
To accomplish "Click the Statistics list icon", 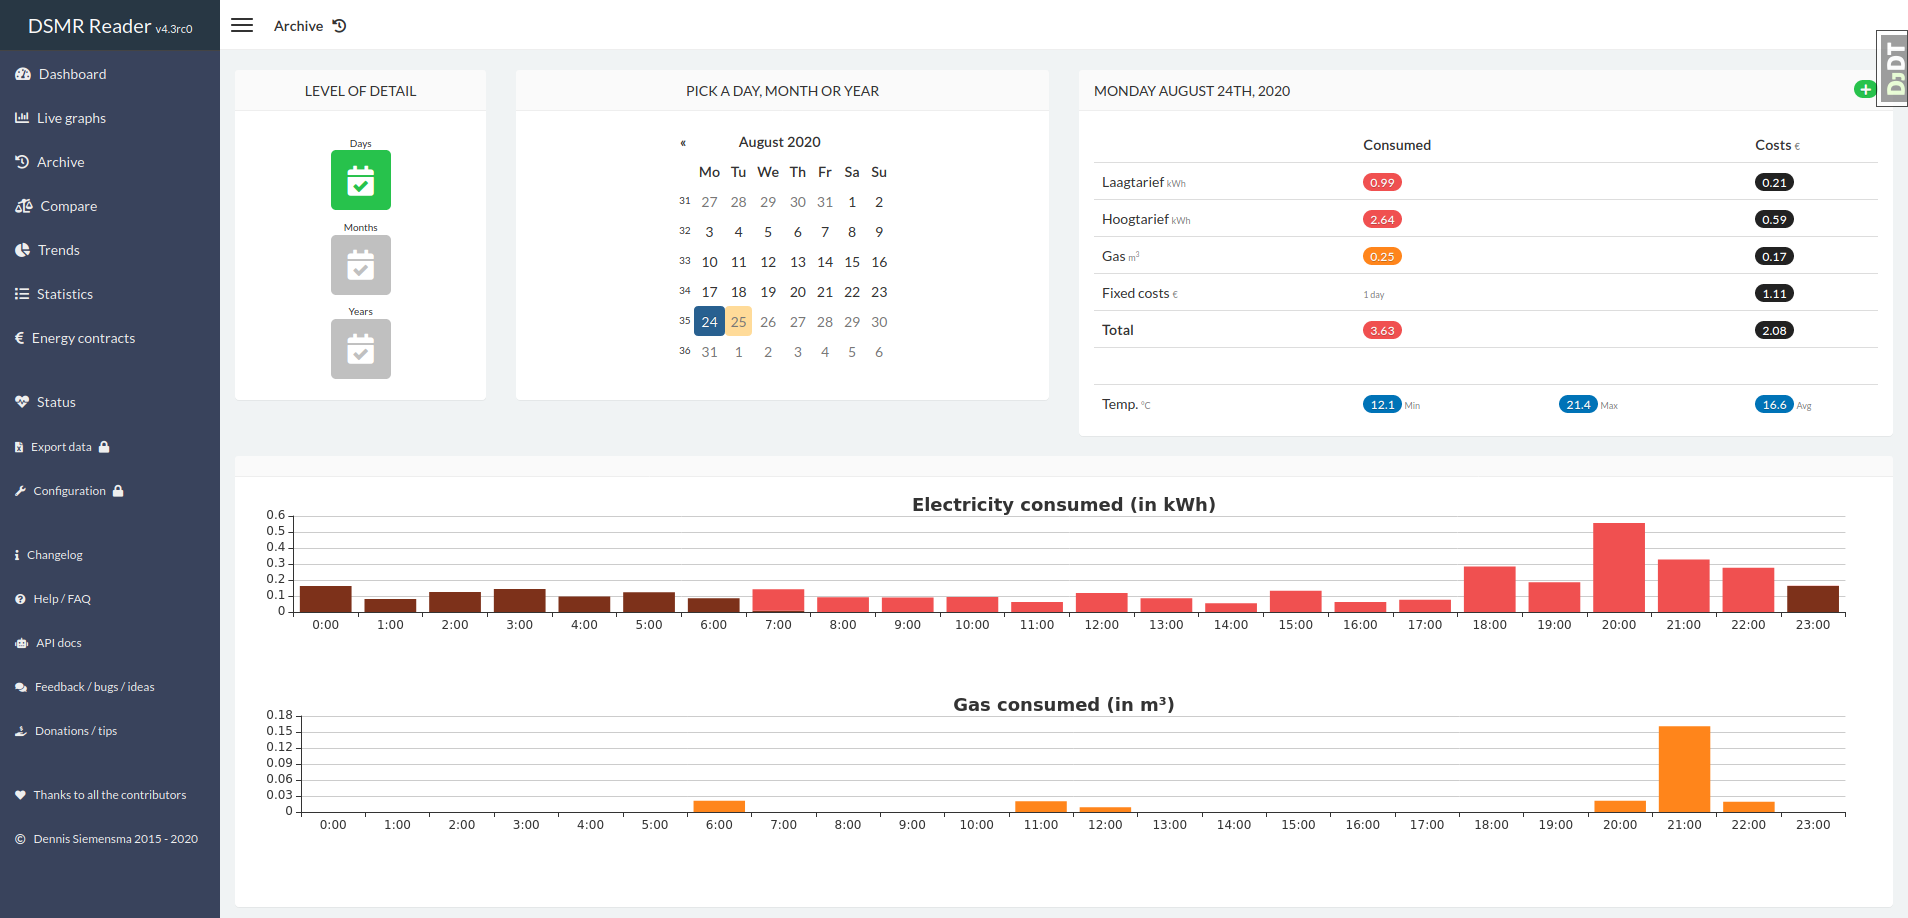I will point(22,294).
